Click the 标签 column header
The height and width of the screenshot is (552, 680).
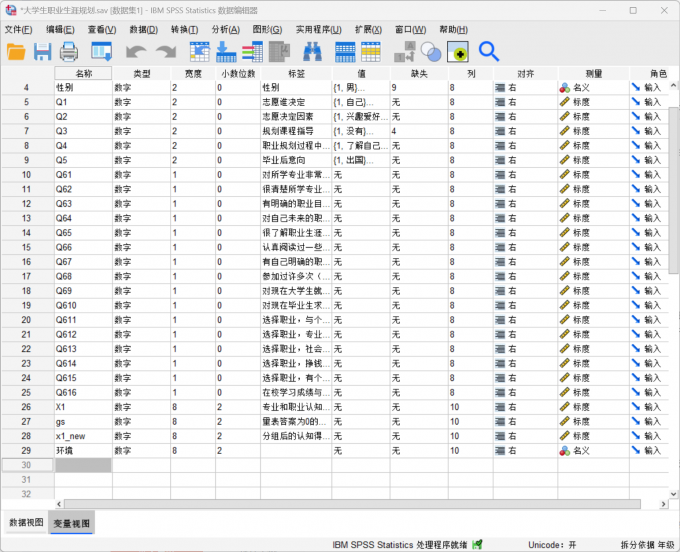(296, 74)
